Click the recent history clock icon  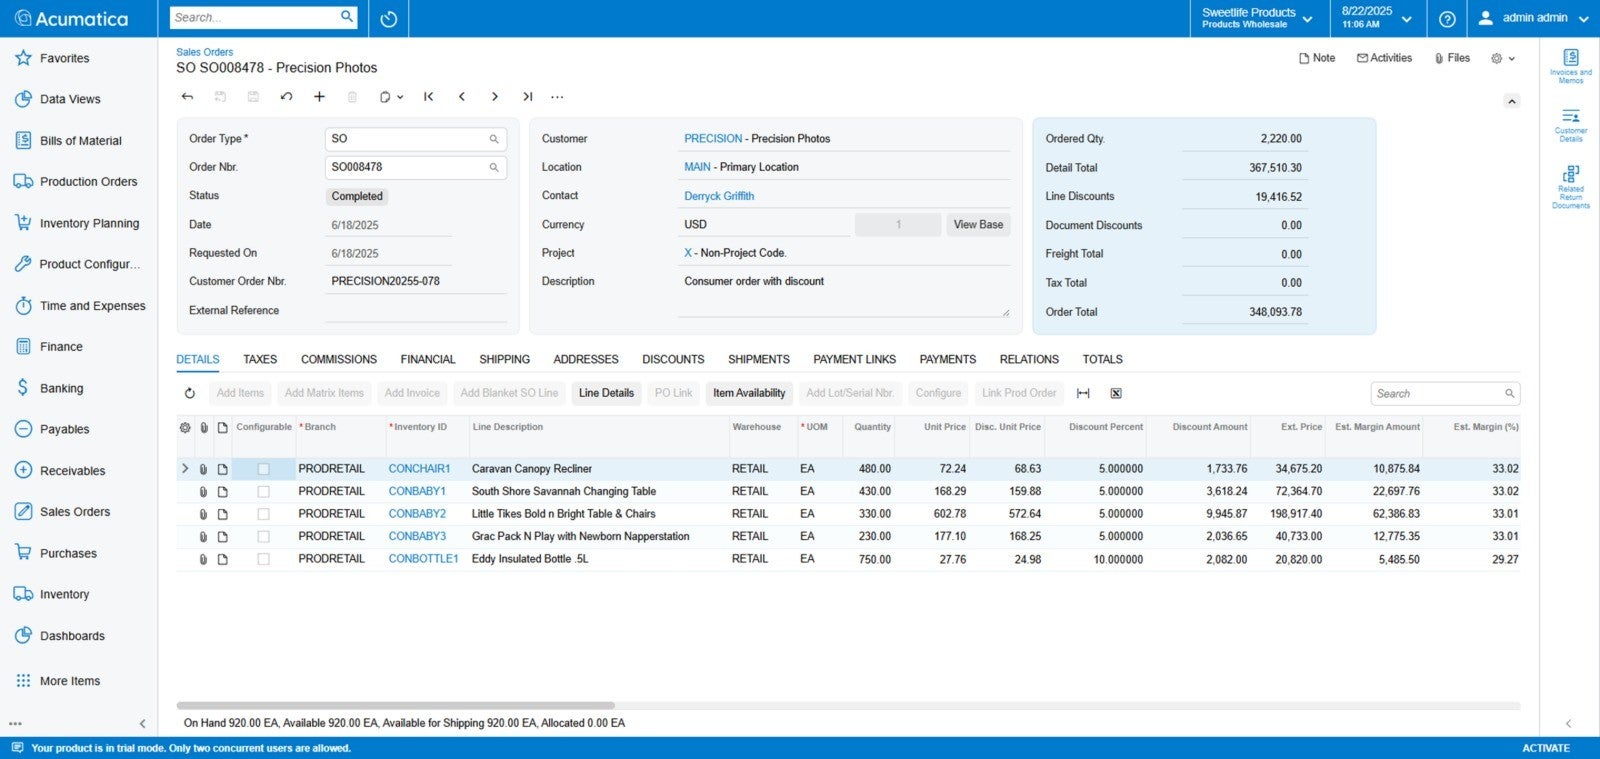point(389,18)
